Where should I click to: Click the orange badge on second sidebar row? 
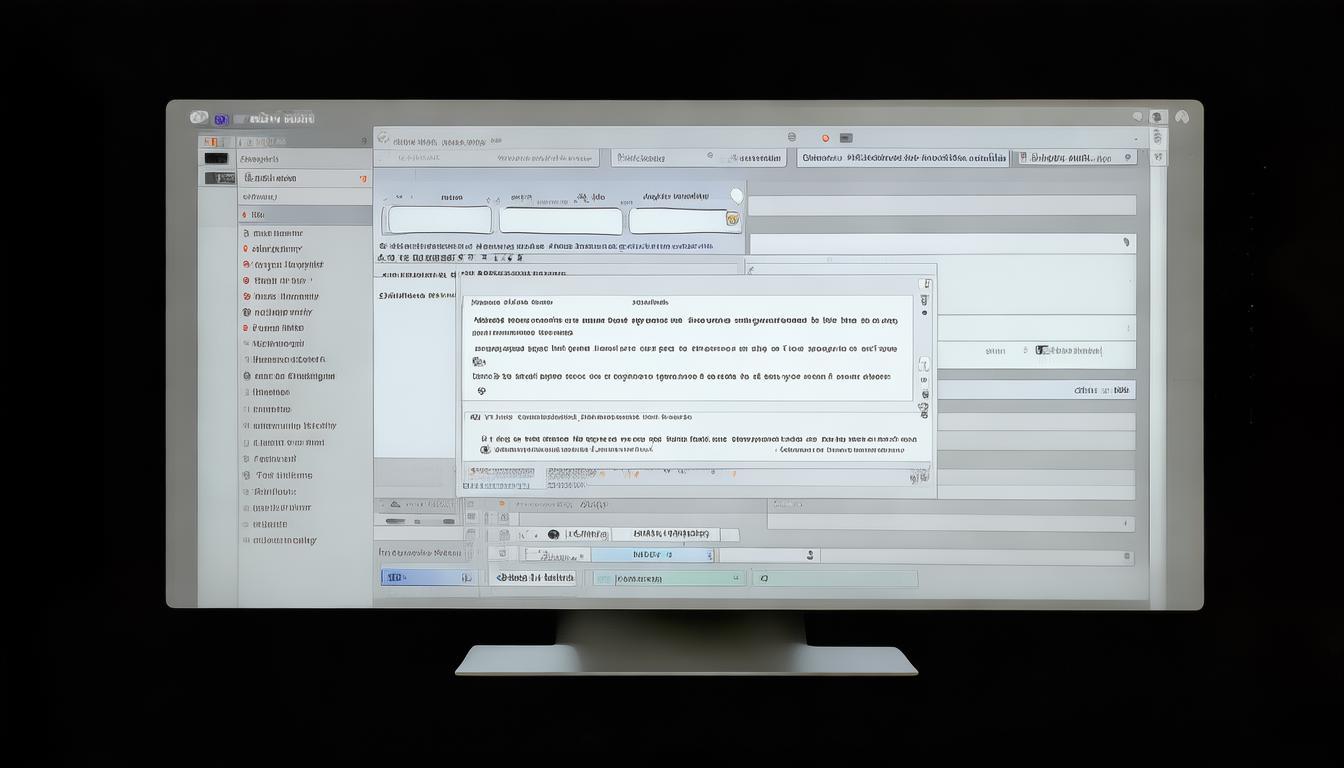(x=363, y=179)
